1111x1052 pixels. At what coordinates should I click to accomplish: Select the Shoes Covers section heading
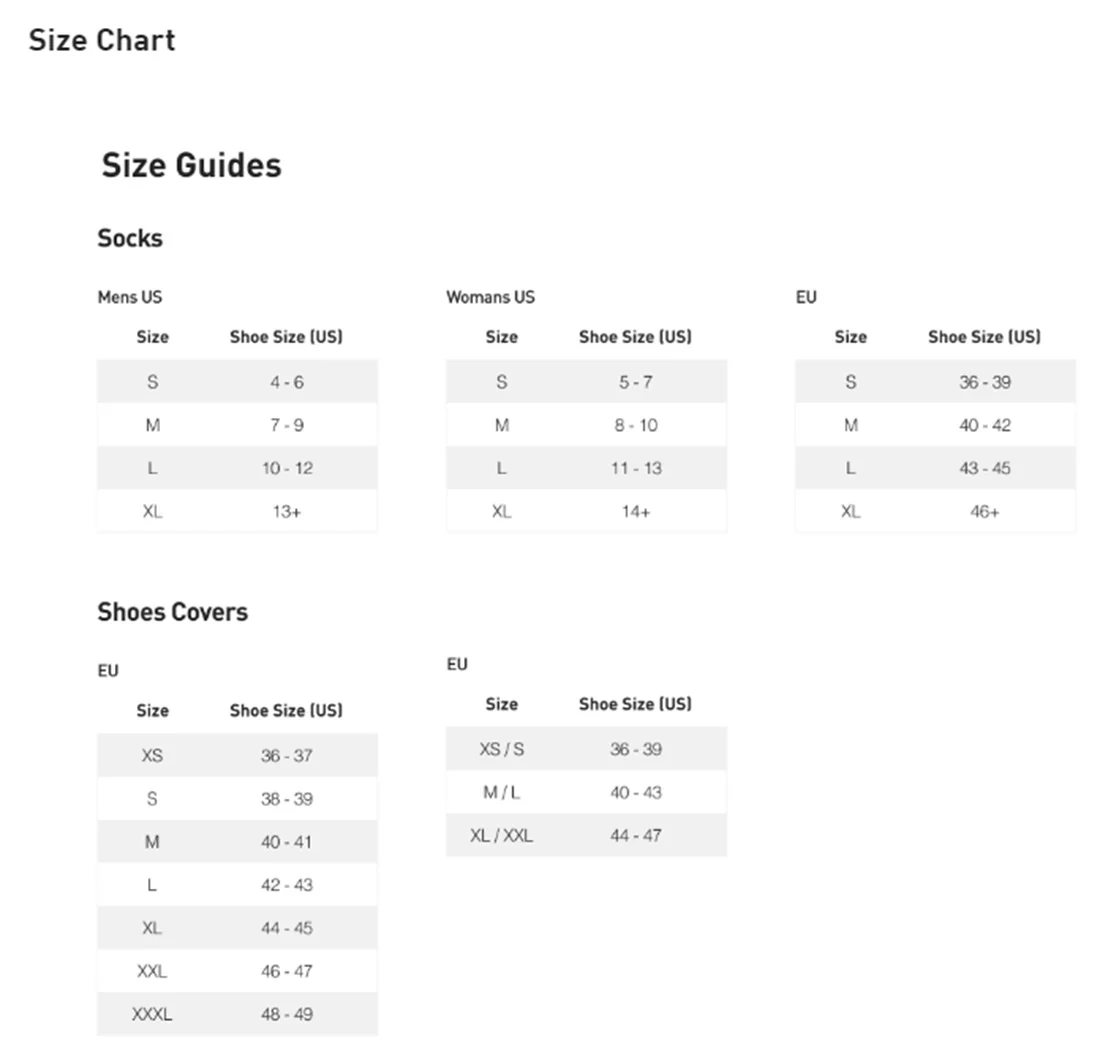point(172,612)
